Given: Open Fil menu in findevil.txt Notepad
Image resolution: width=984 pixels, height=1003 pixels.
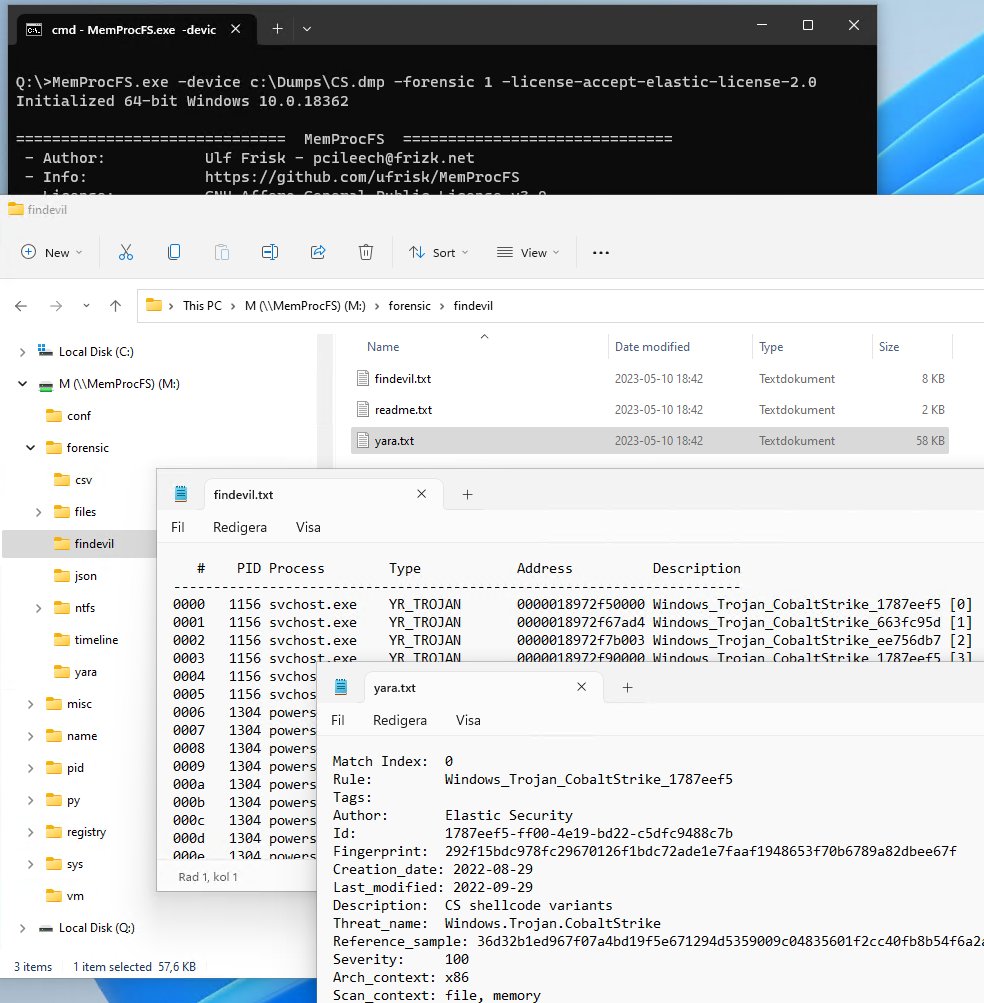Looking at the screenshot, I should click(178, 527).
